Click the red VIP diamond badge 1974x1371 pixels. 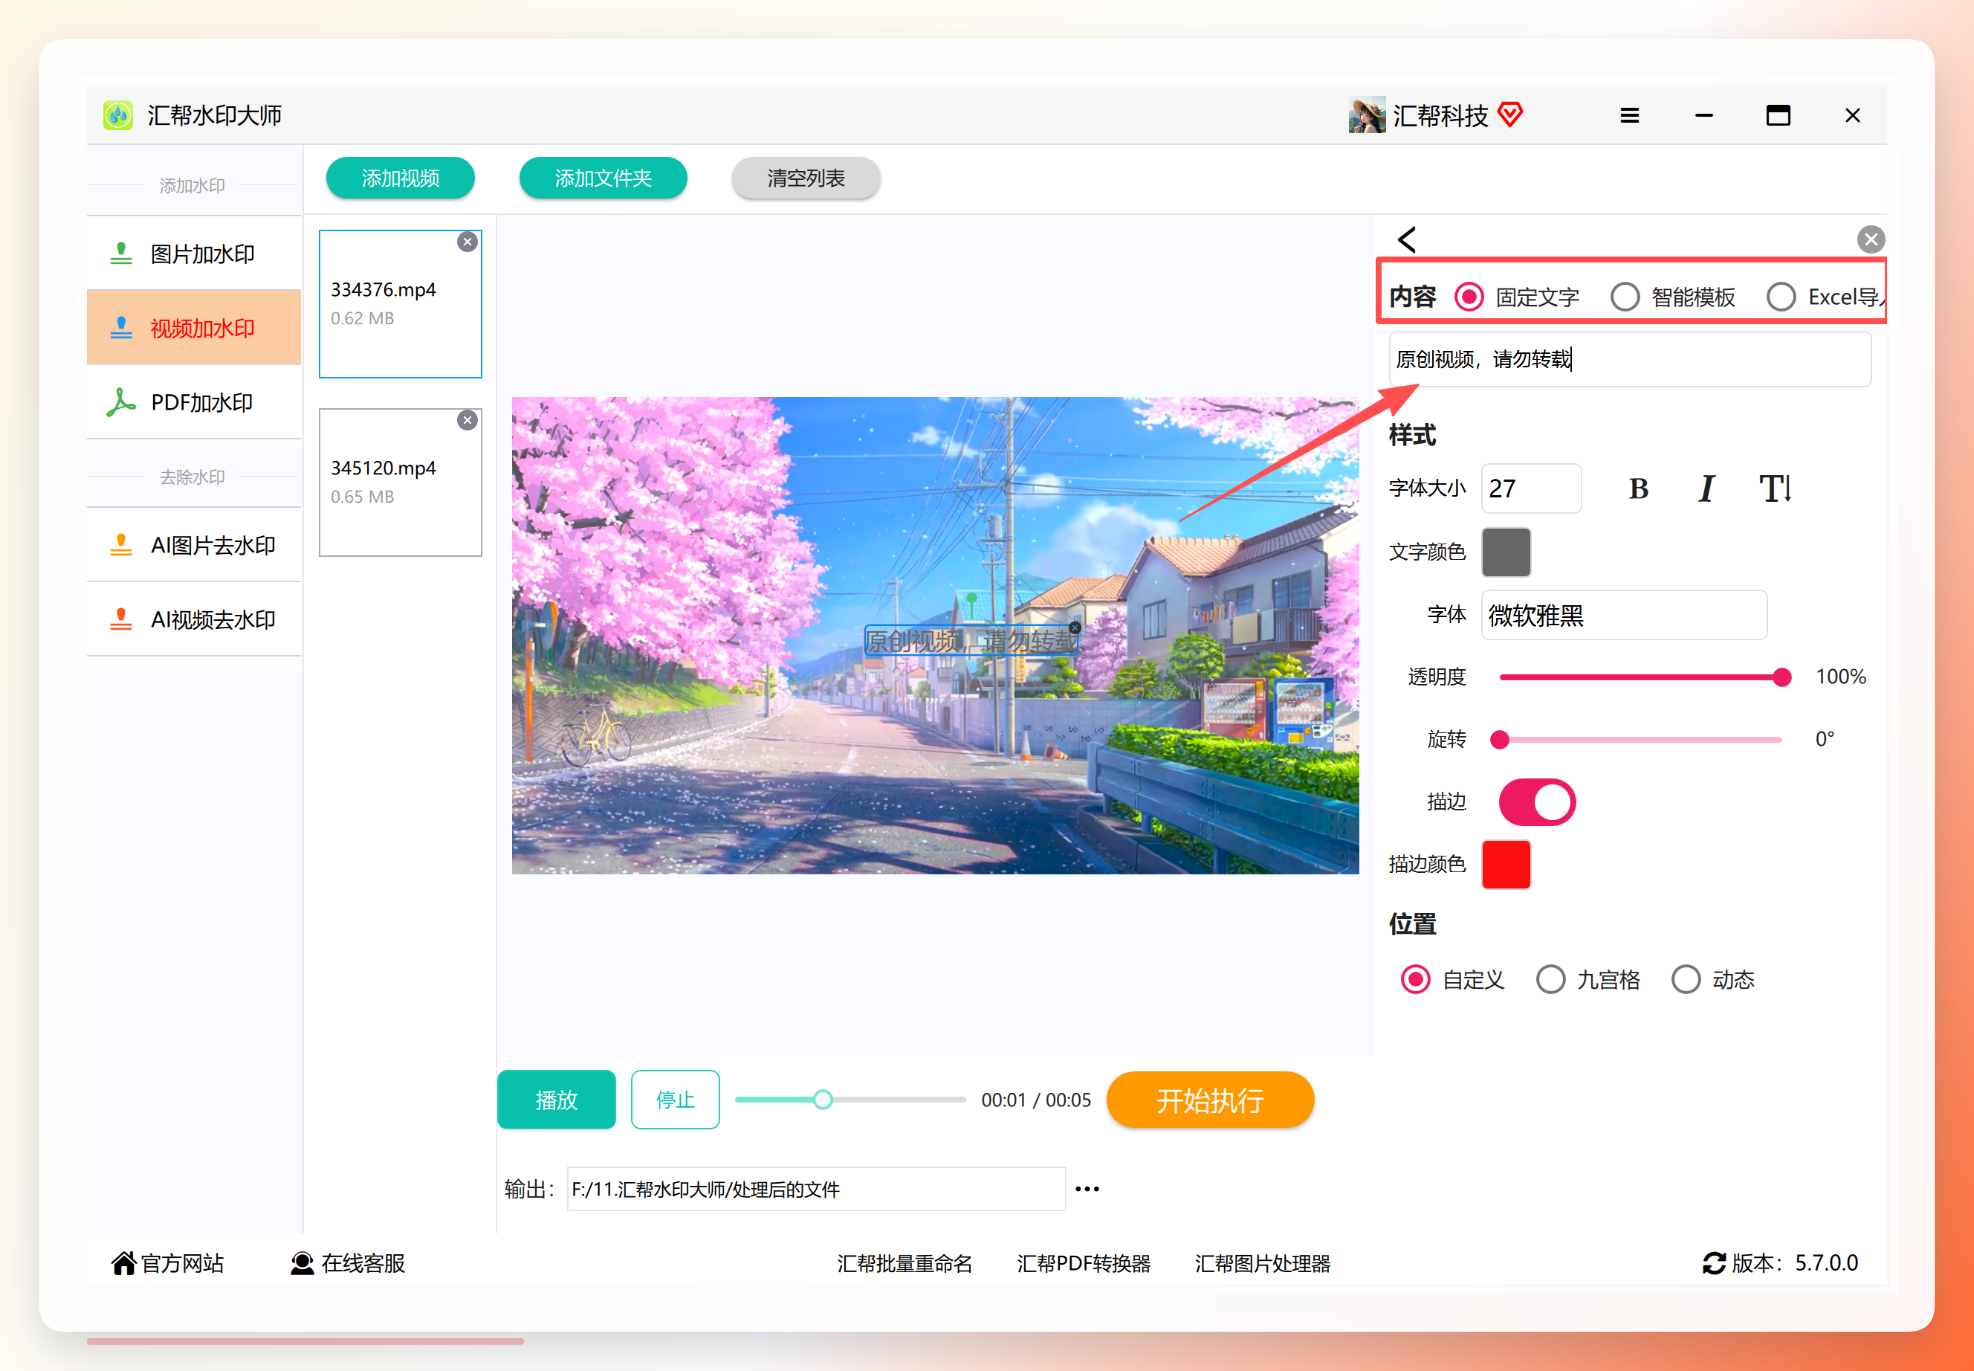point(1511,115)
